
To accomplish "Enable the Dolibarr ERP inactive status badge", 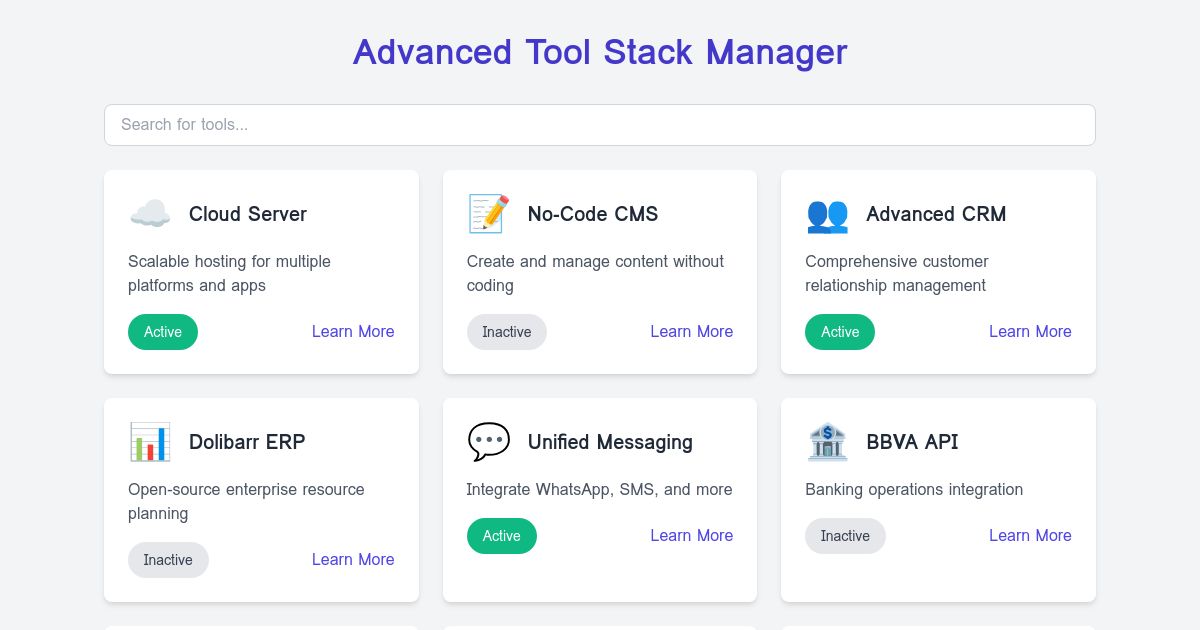I will click(168, 560).
